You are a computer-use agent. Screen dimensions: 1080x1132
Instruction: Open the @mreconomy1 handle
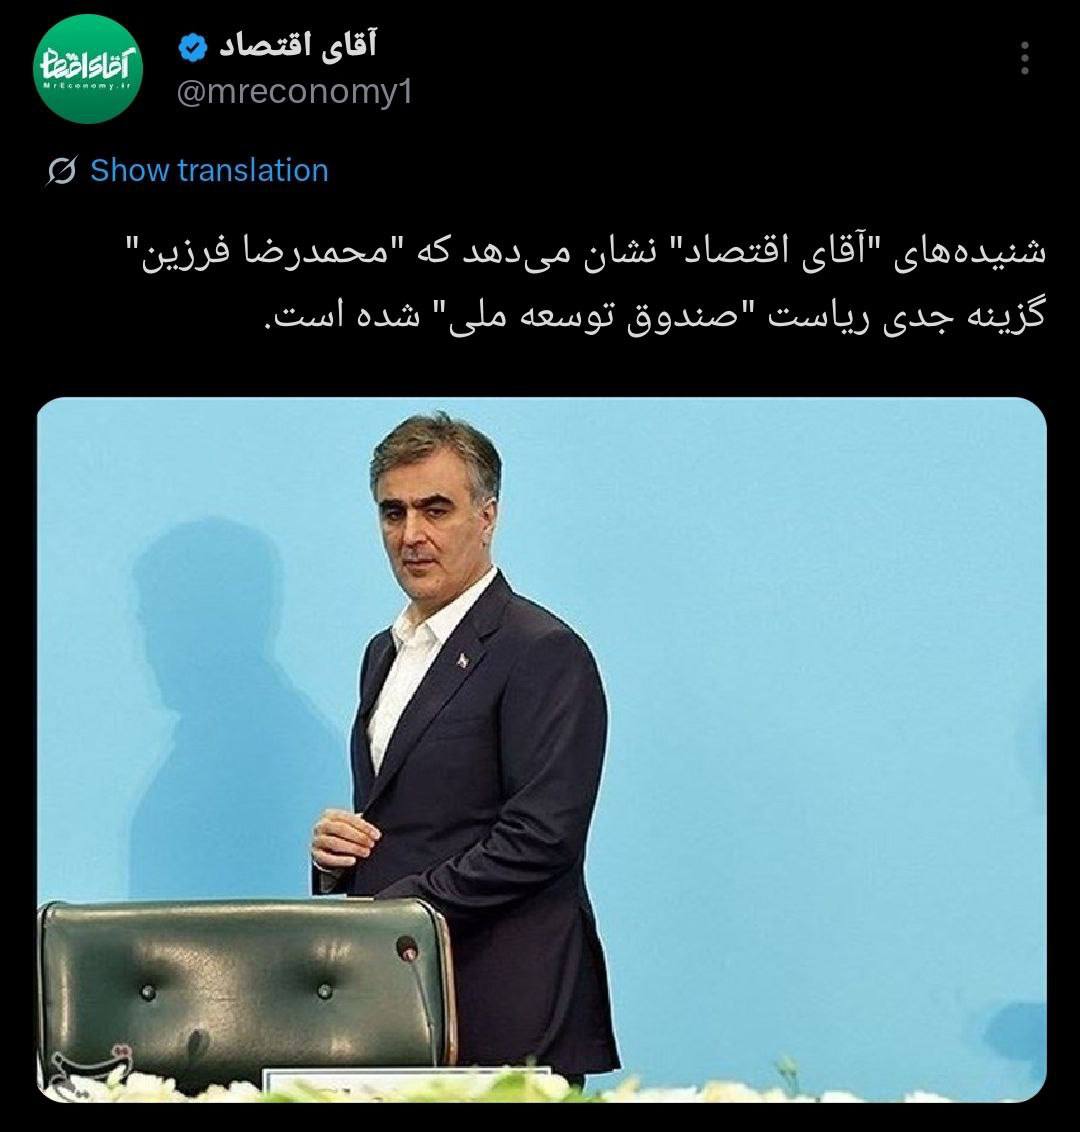tap(295, 92)
